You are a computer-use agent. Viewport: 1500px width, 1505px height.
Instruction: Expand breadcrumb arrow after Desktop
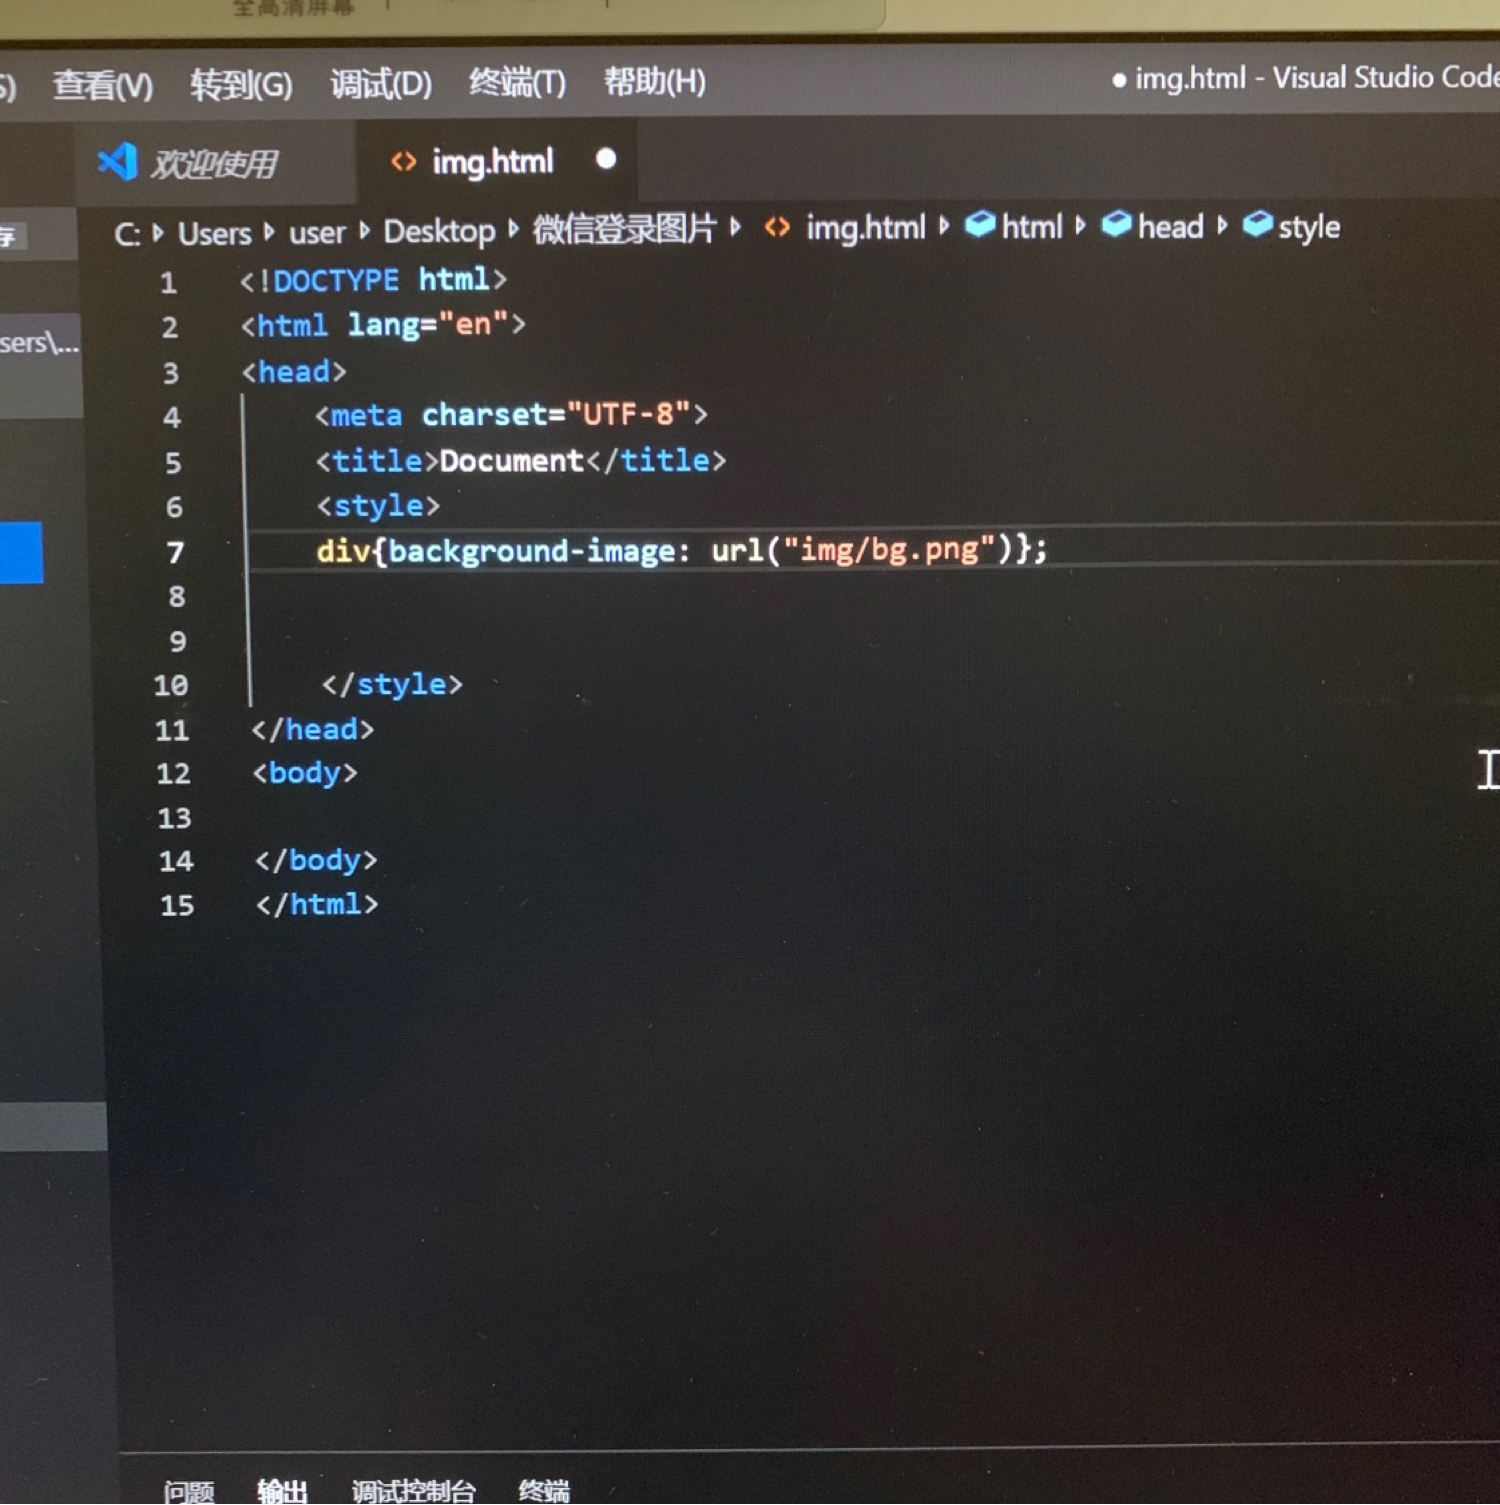(513, 229)
